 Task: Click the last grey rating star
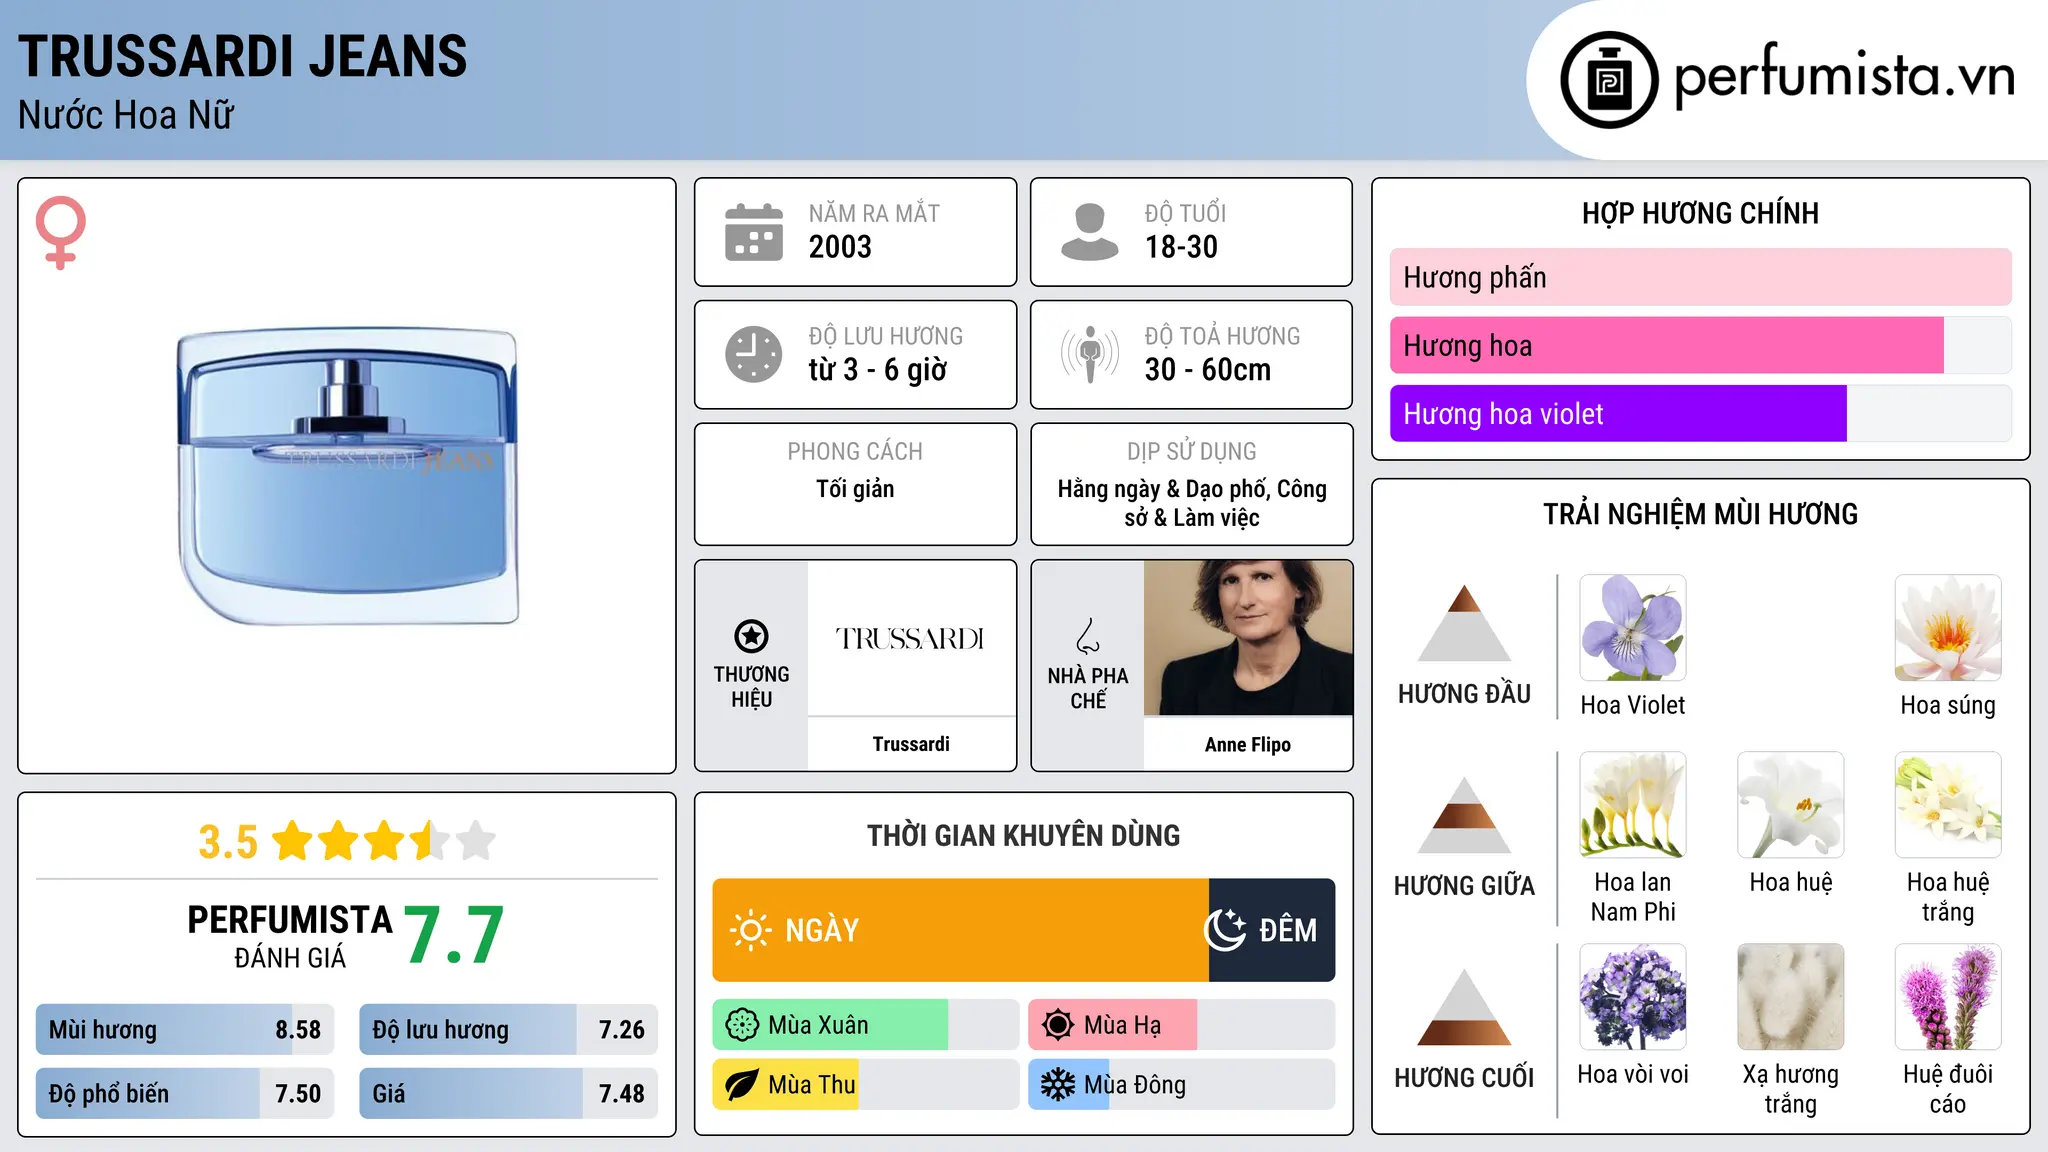(476, 841)
